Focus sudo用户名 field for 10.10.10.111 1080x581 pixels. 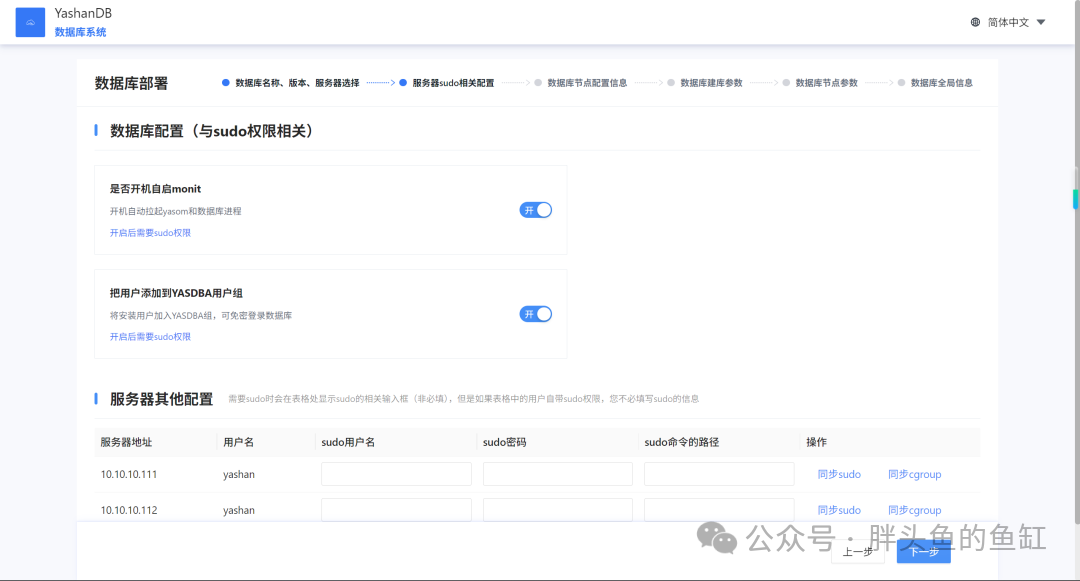coord(396,474)
